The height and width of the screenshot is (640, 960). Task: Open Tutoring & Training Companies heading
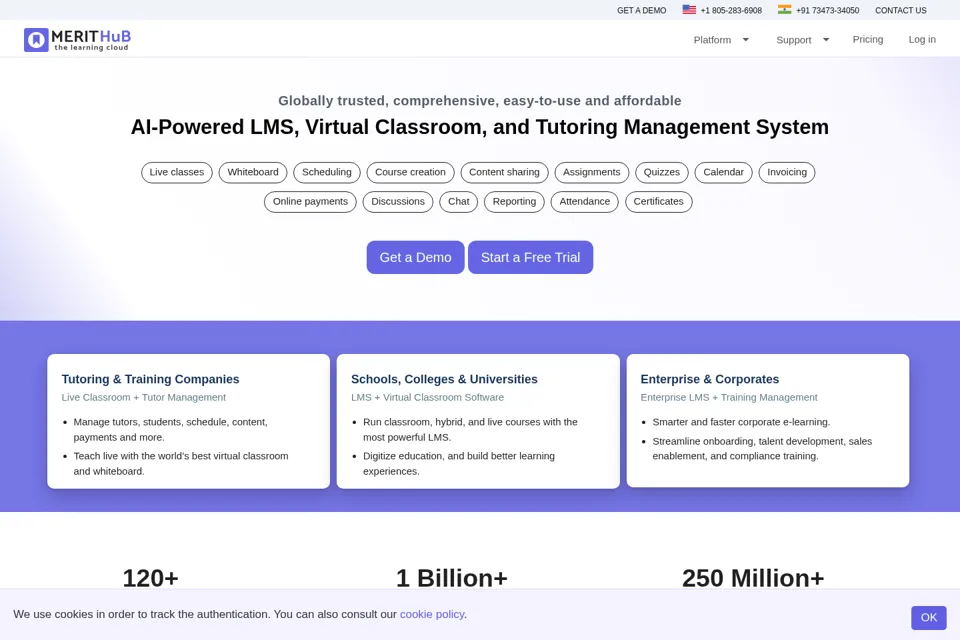click(150, 379)
